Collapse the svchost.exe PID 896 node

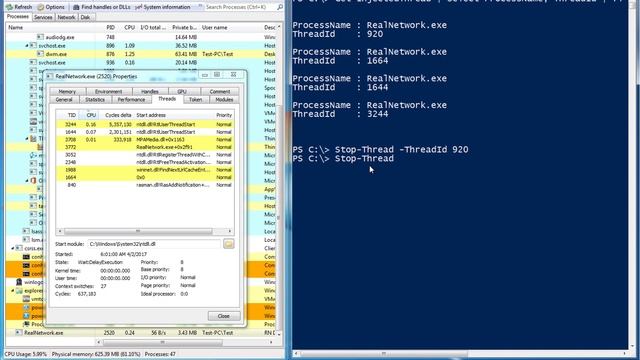[27, 46]
